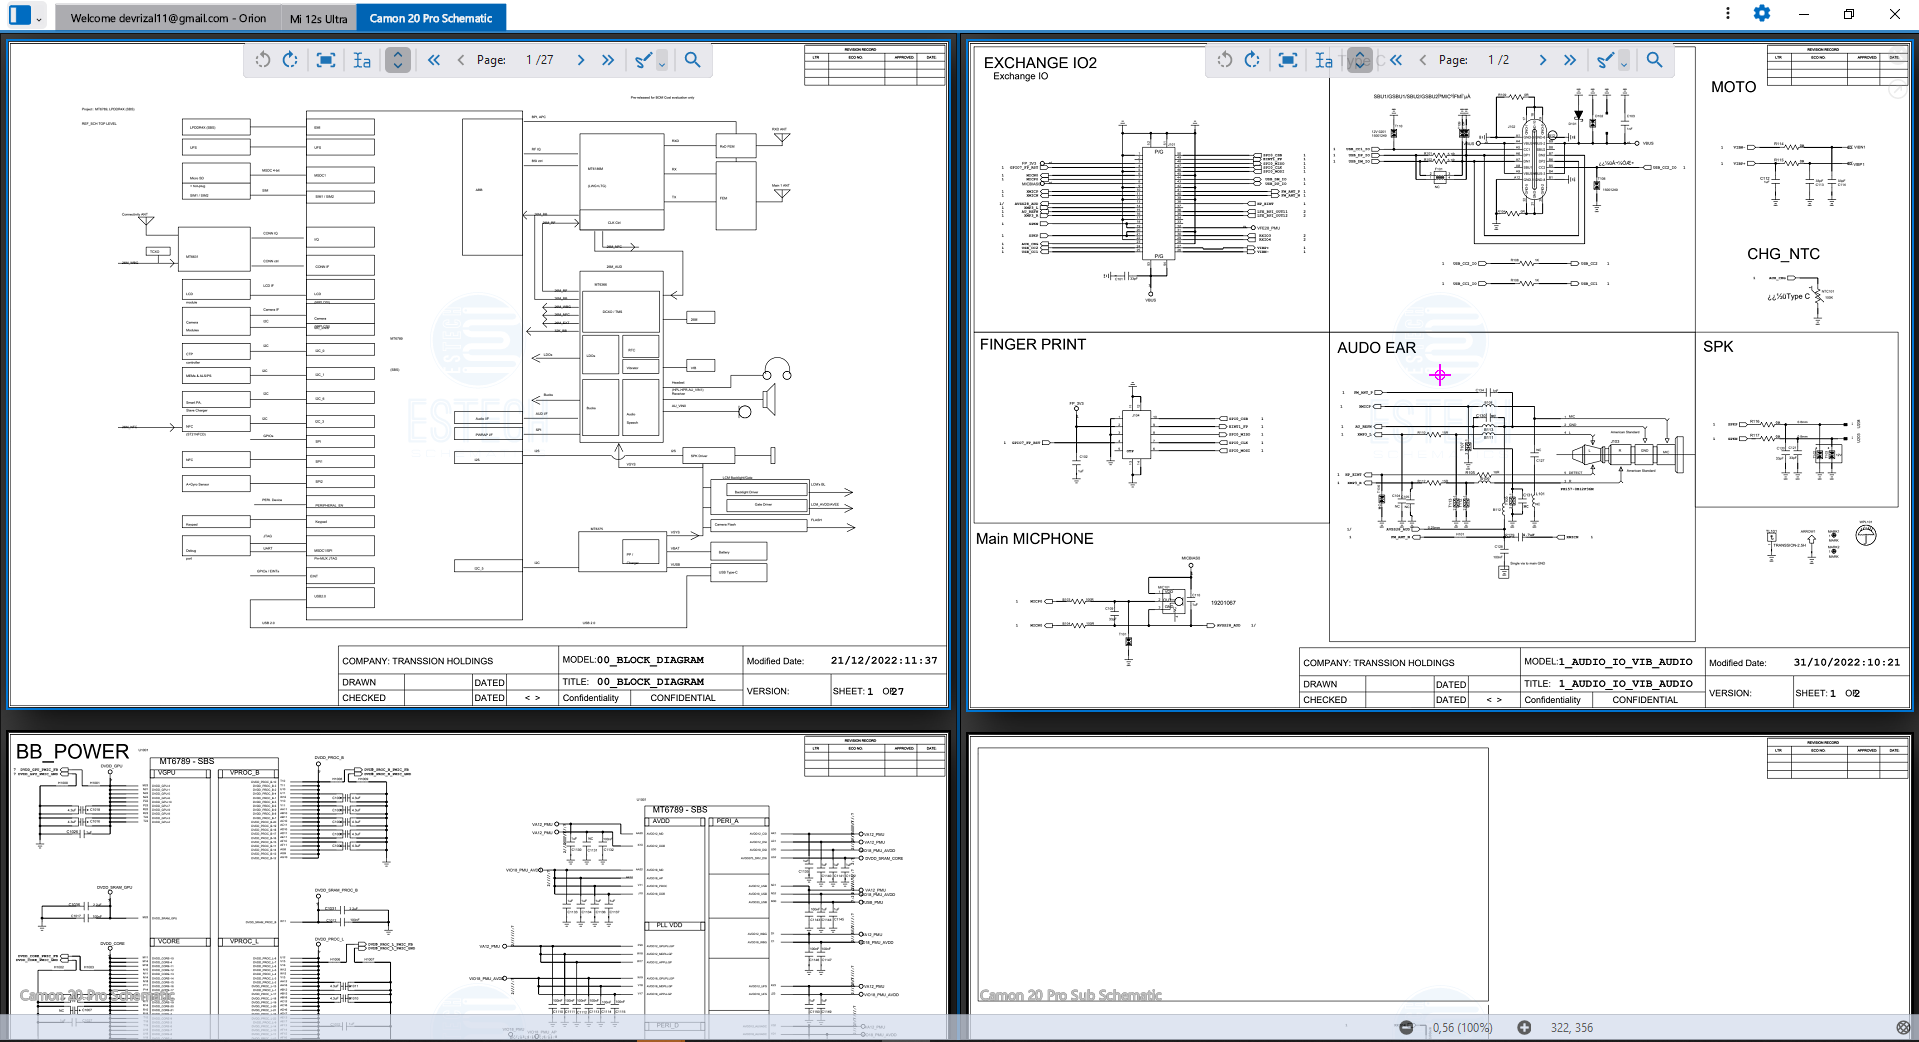
Task: Open search in the left viewer
Action: click(692, 60)
